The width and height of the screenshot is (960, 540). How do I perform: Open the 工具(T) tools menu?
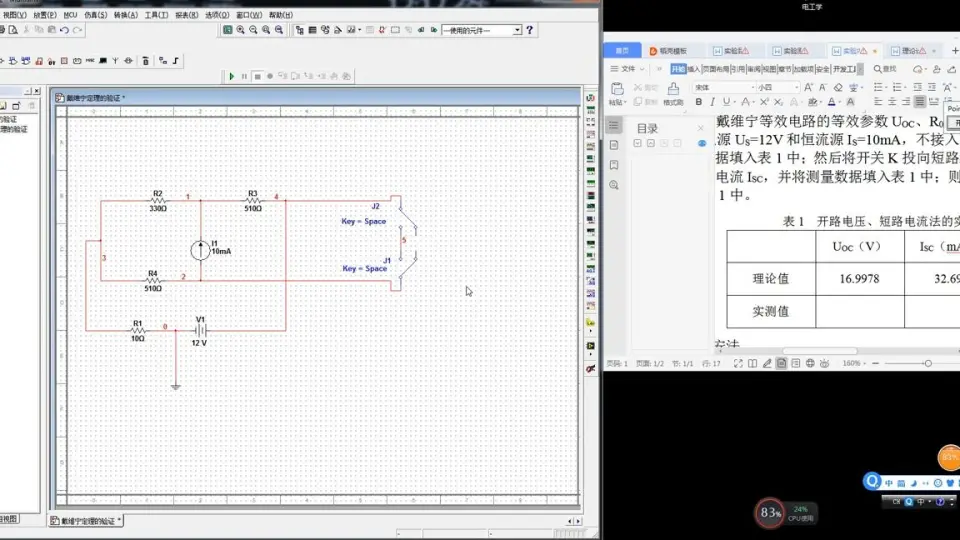coord(156,15)
